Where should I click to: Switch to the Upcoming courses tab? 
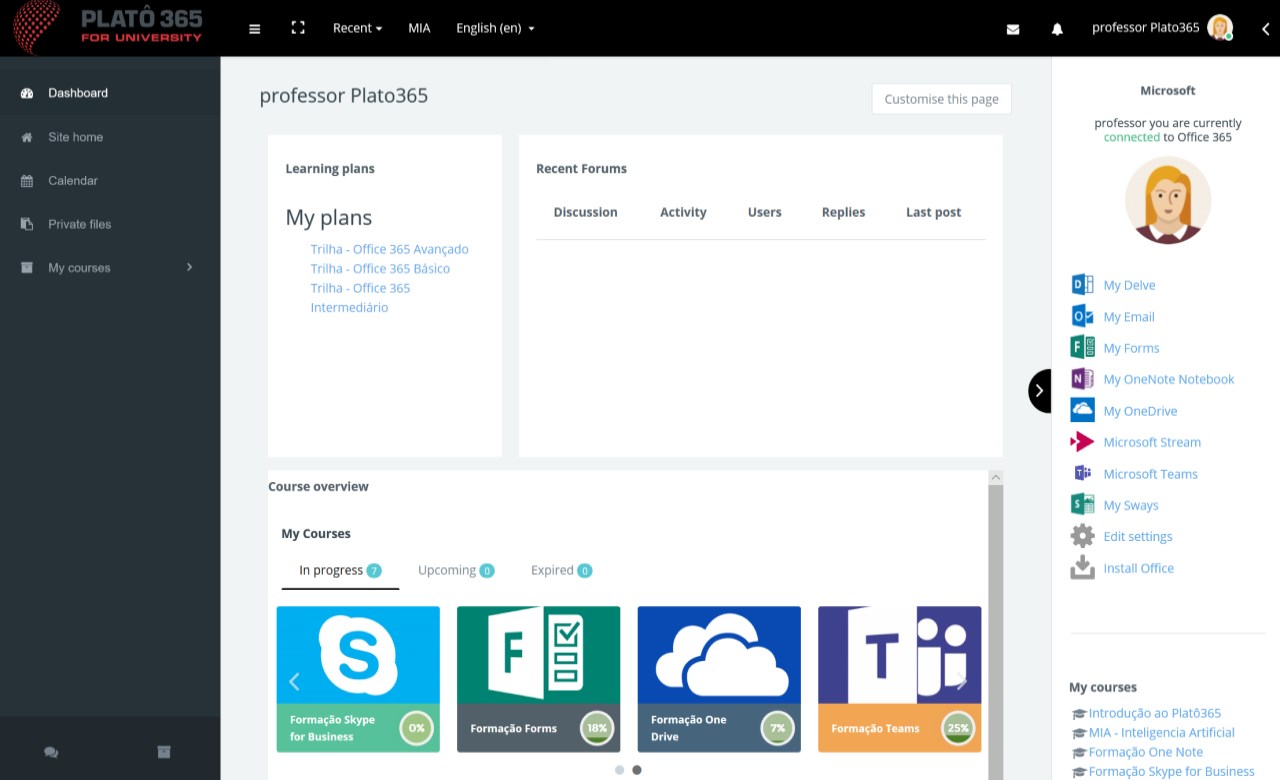[456, 570]
